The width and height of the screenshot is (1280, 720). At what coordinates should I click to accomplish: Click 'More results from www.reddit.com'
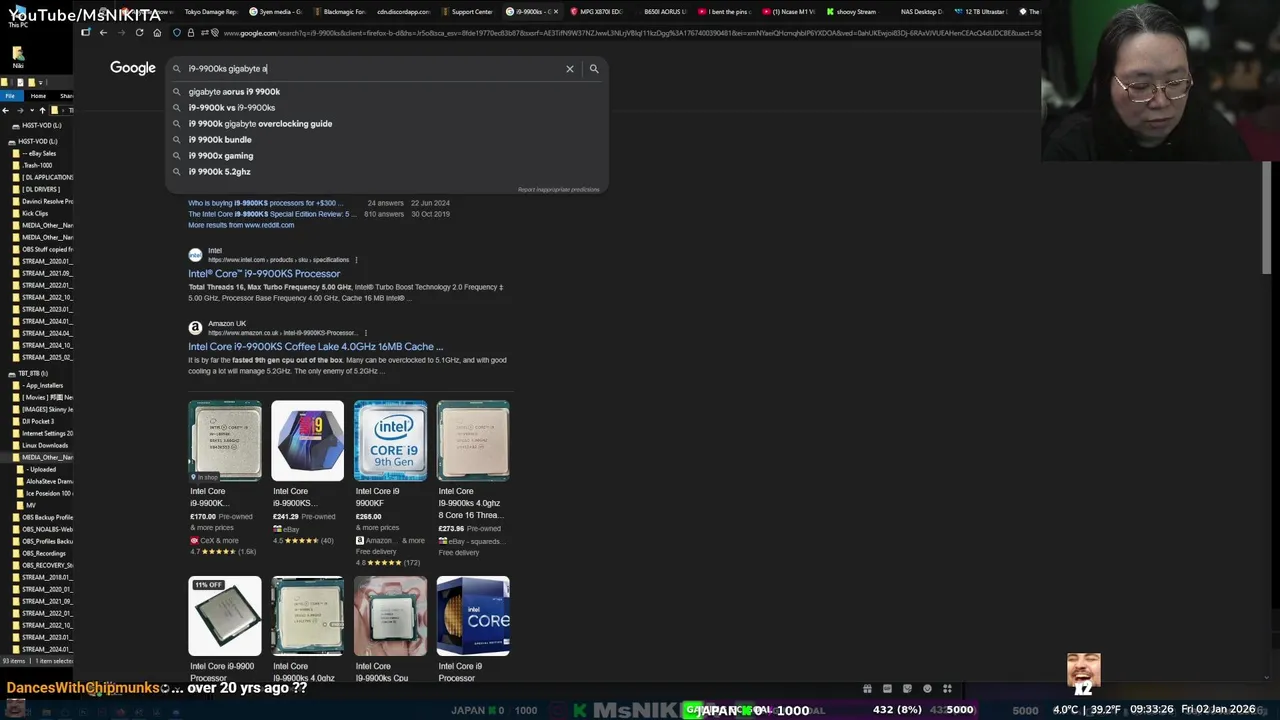coord(241,225)
